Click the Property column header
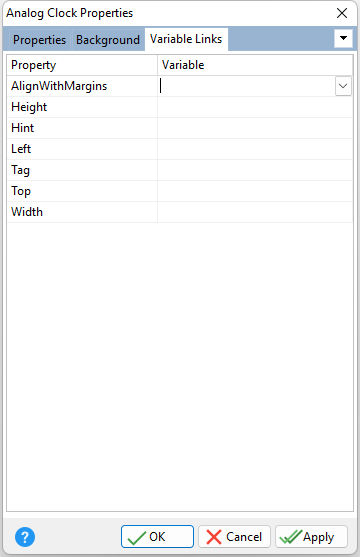Viewport: 360px width, 557px height. [82, 65]
